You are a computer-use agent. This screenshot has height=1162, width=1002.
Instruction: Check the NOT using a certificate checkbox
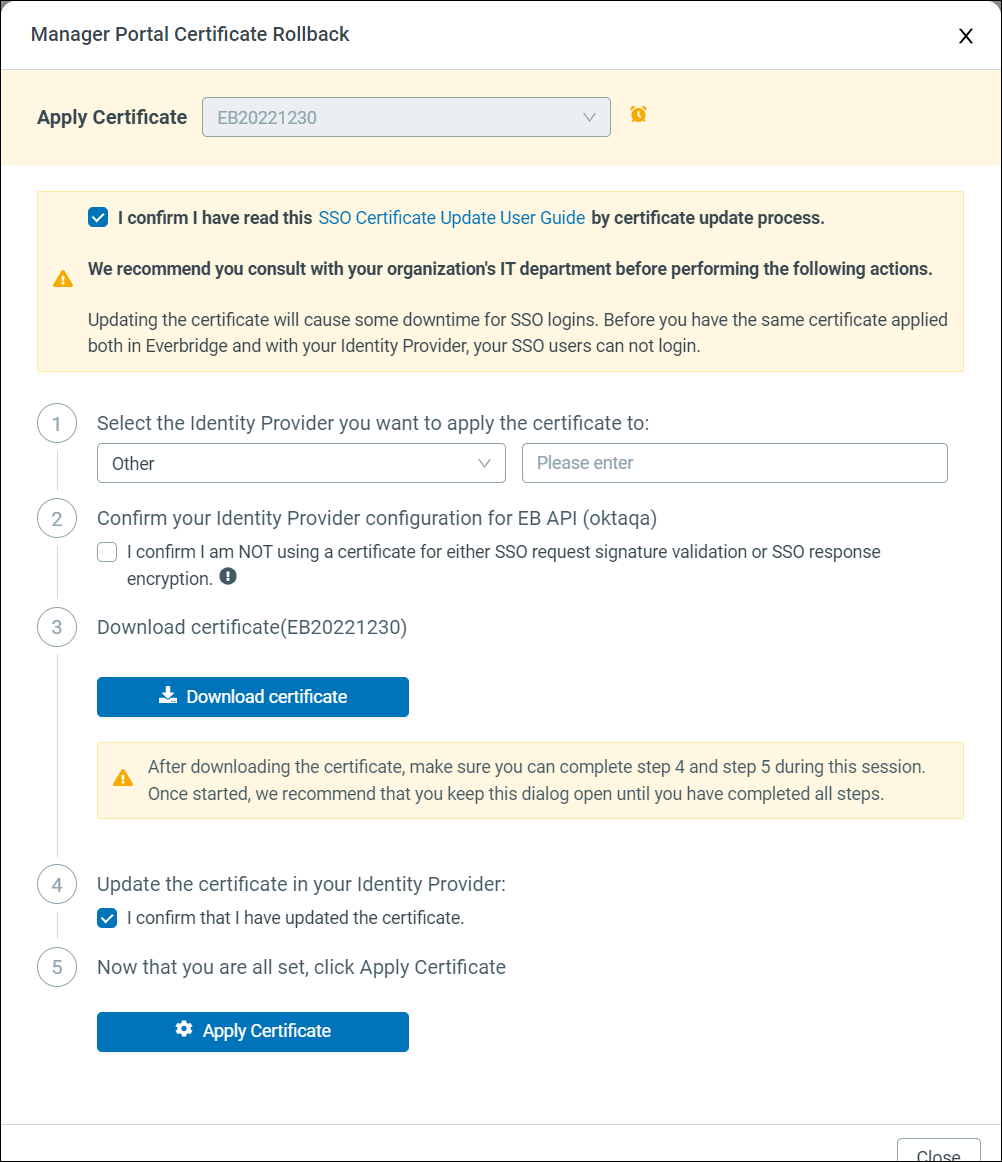(x=107, y=552)
